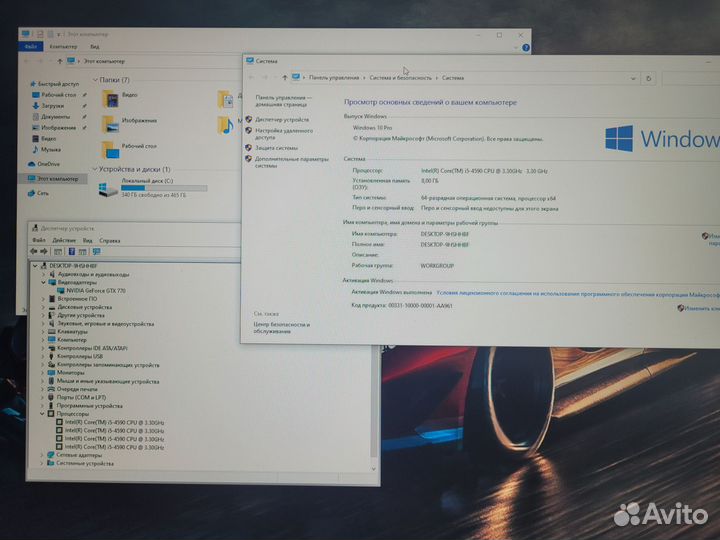Open Центр безопасности и обслуживания link
720x540 pixels.
[281, 327]
